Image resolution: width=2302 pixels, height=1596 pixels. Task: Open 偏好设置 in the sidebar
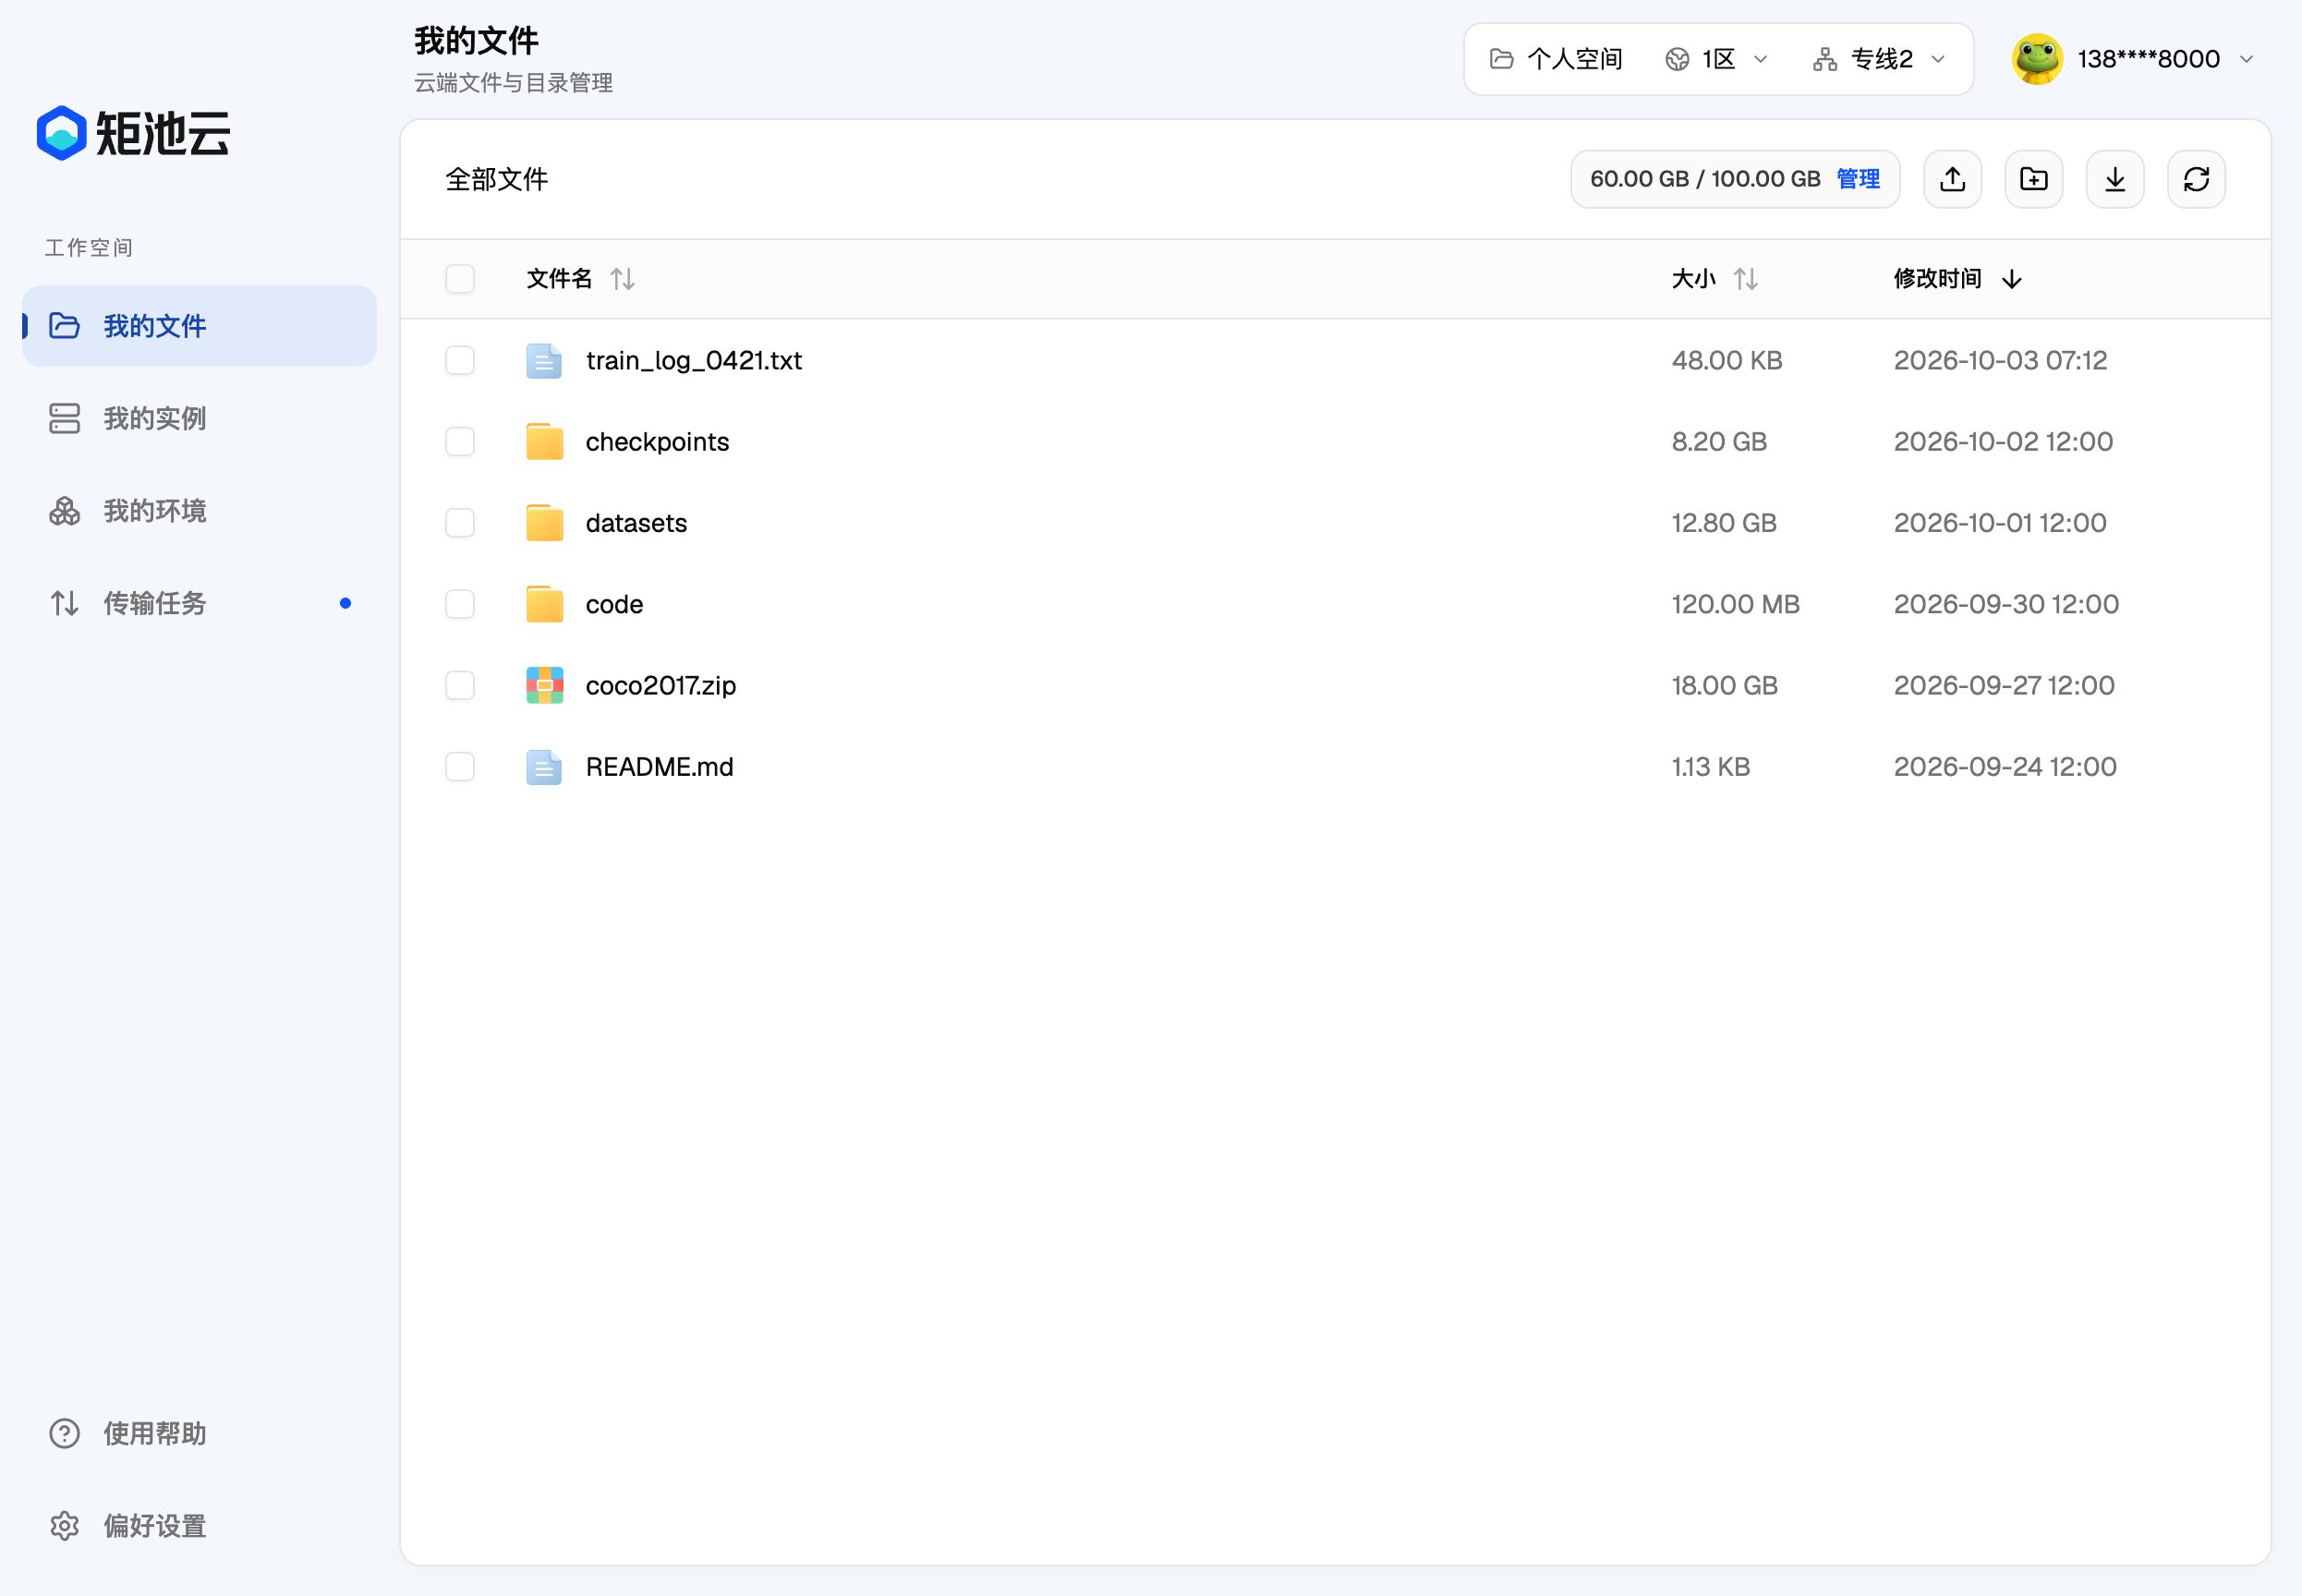pyautogui.click(x=199, y=1526)
